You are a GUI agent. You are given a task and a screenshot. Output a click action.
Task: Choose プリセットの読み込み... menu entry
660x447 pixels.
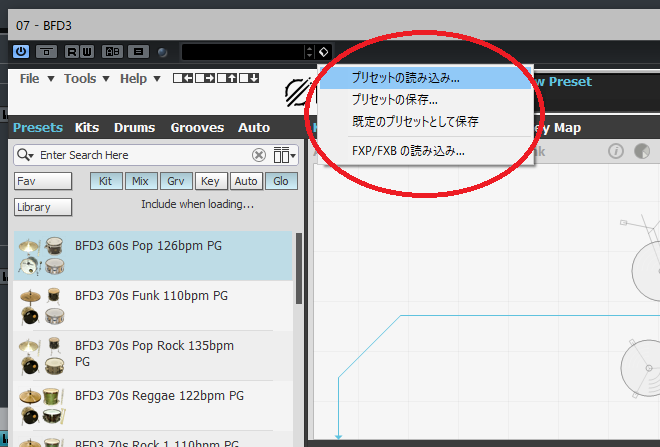tap(426, 78)
